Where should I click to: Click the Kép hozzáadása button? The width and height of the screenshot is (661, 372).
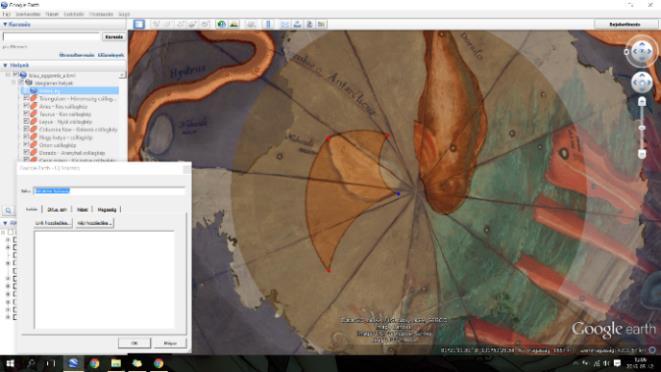(94, 223)
